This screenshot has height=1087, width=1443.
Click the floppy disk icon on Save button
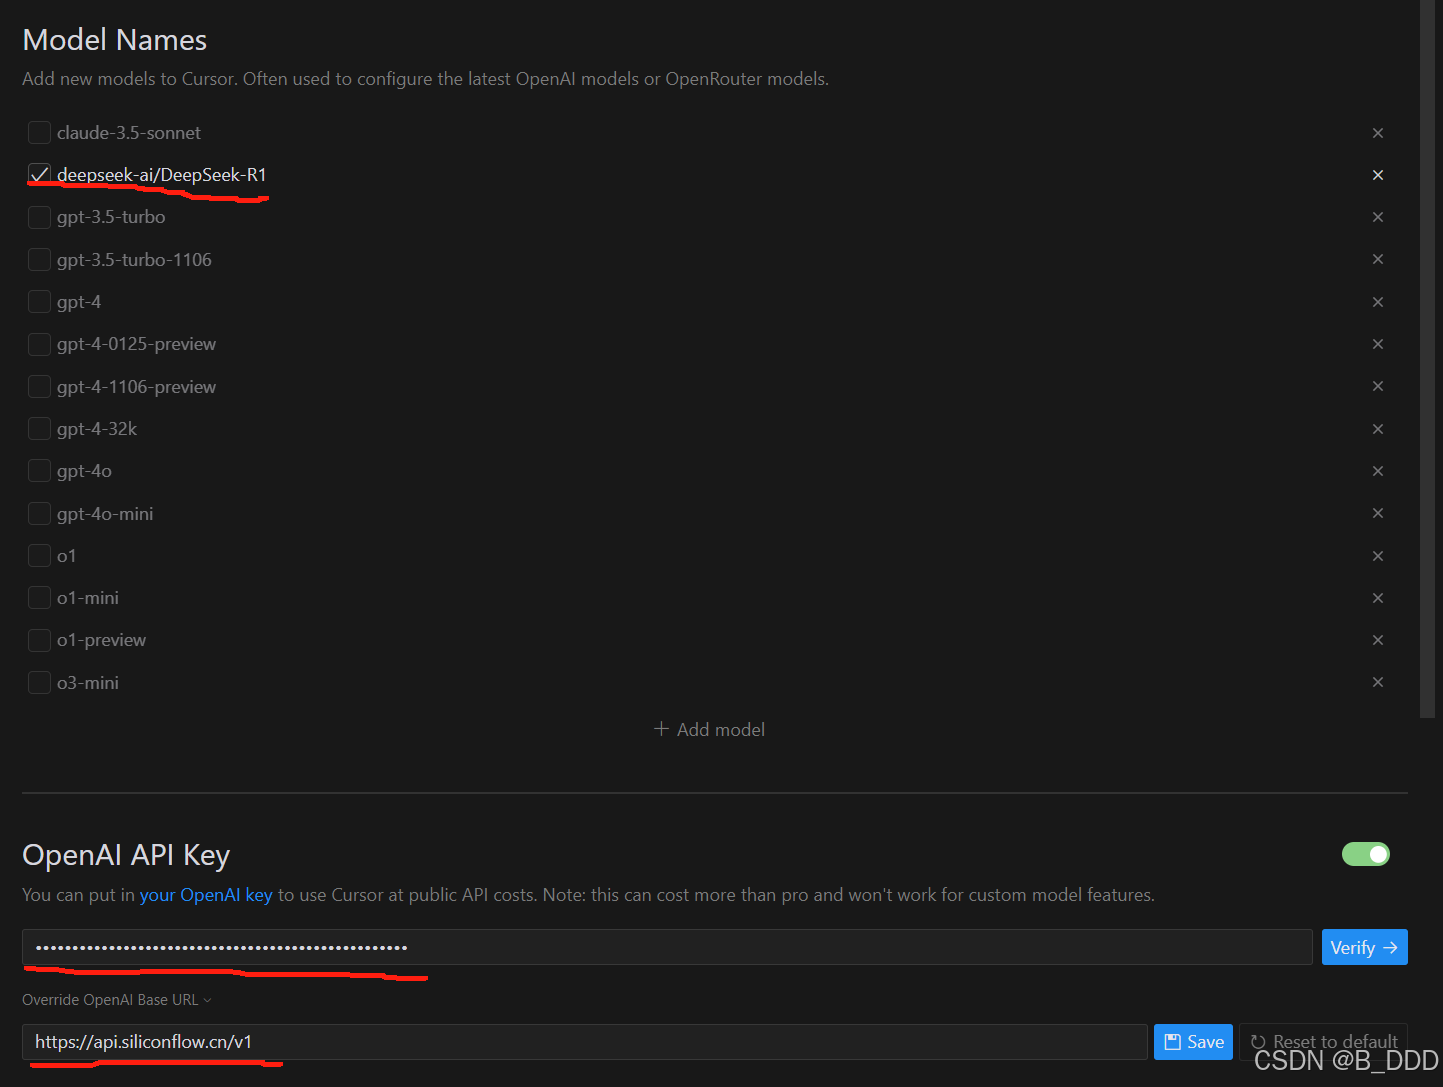(1170, 1041)
